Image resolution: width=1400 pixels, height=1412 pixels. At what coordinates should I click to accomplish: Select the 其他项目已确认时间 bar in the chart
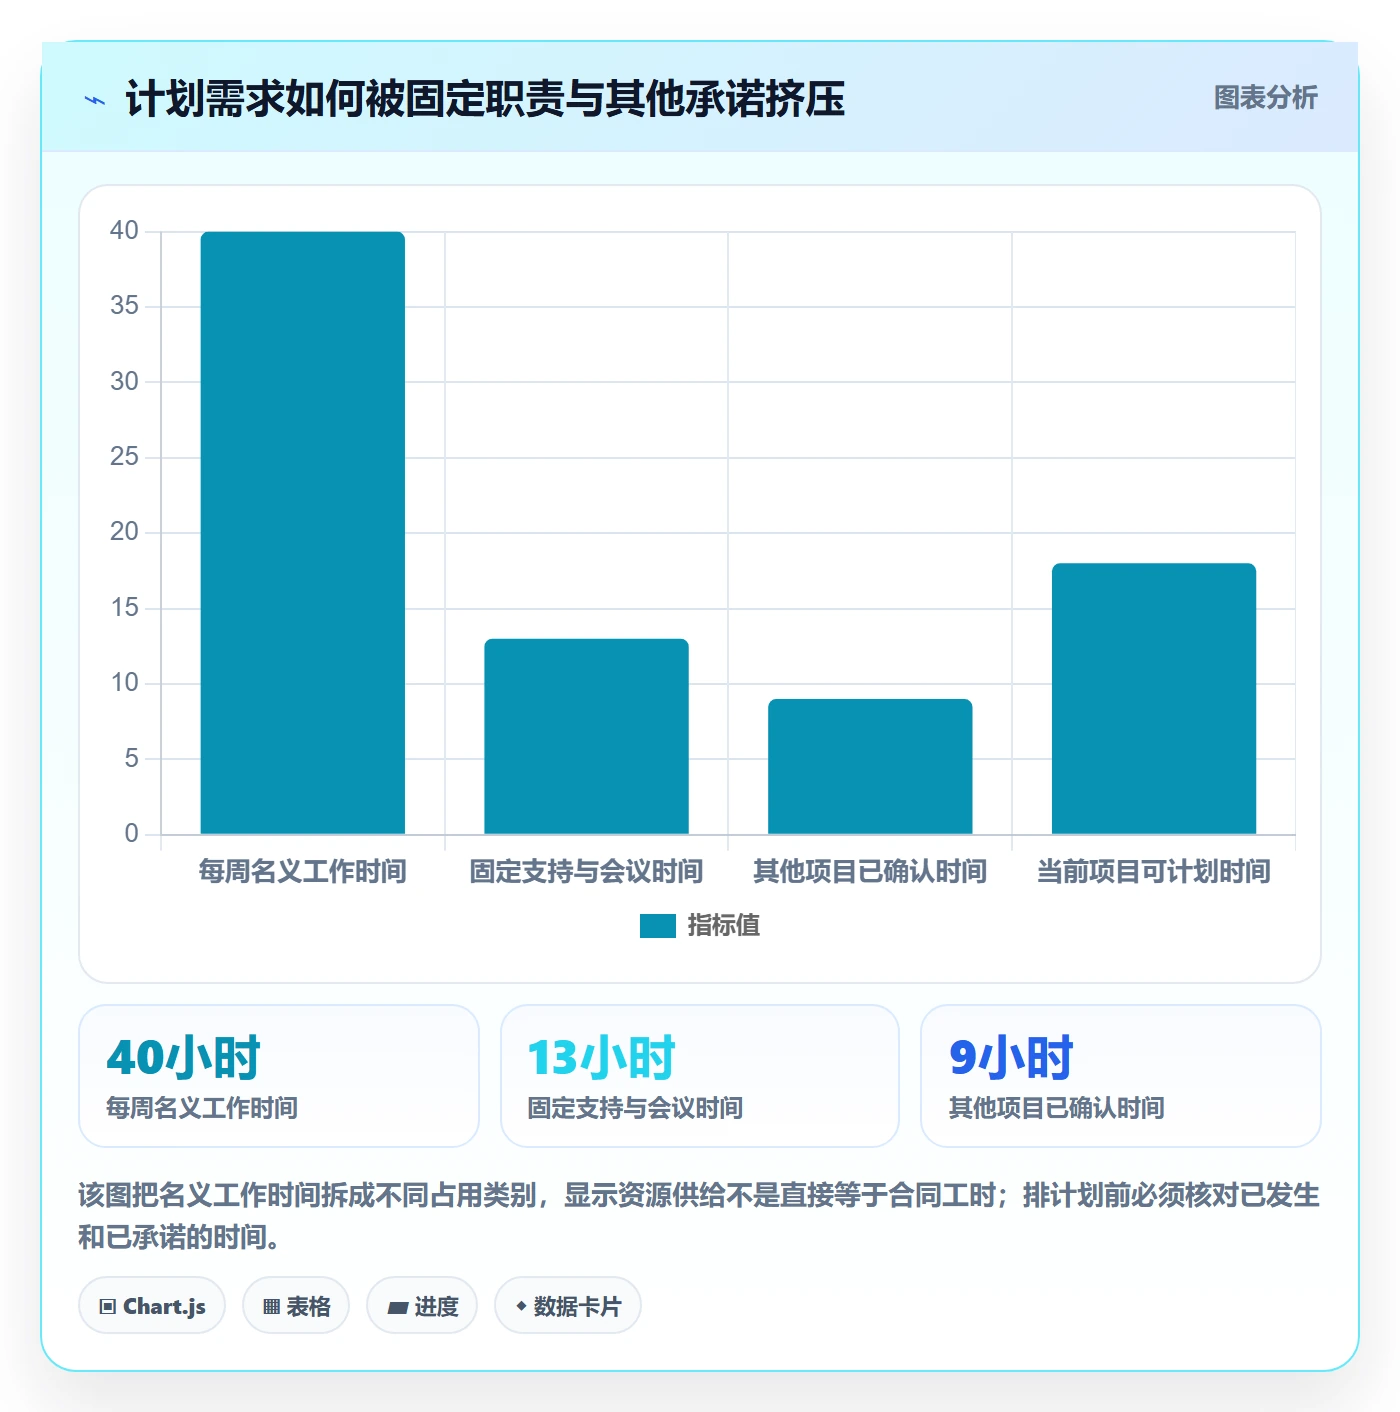click(870, 766)
